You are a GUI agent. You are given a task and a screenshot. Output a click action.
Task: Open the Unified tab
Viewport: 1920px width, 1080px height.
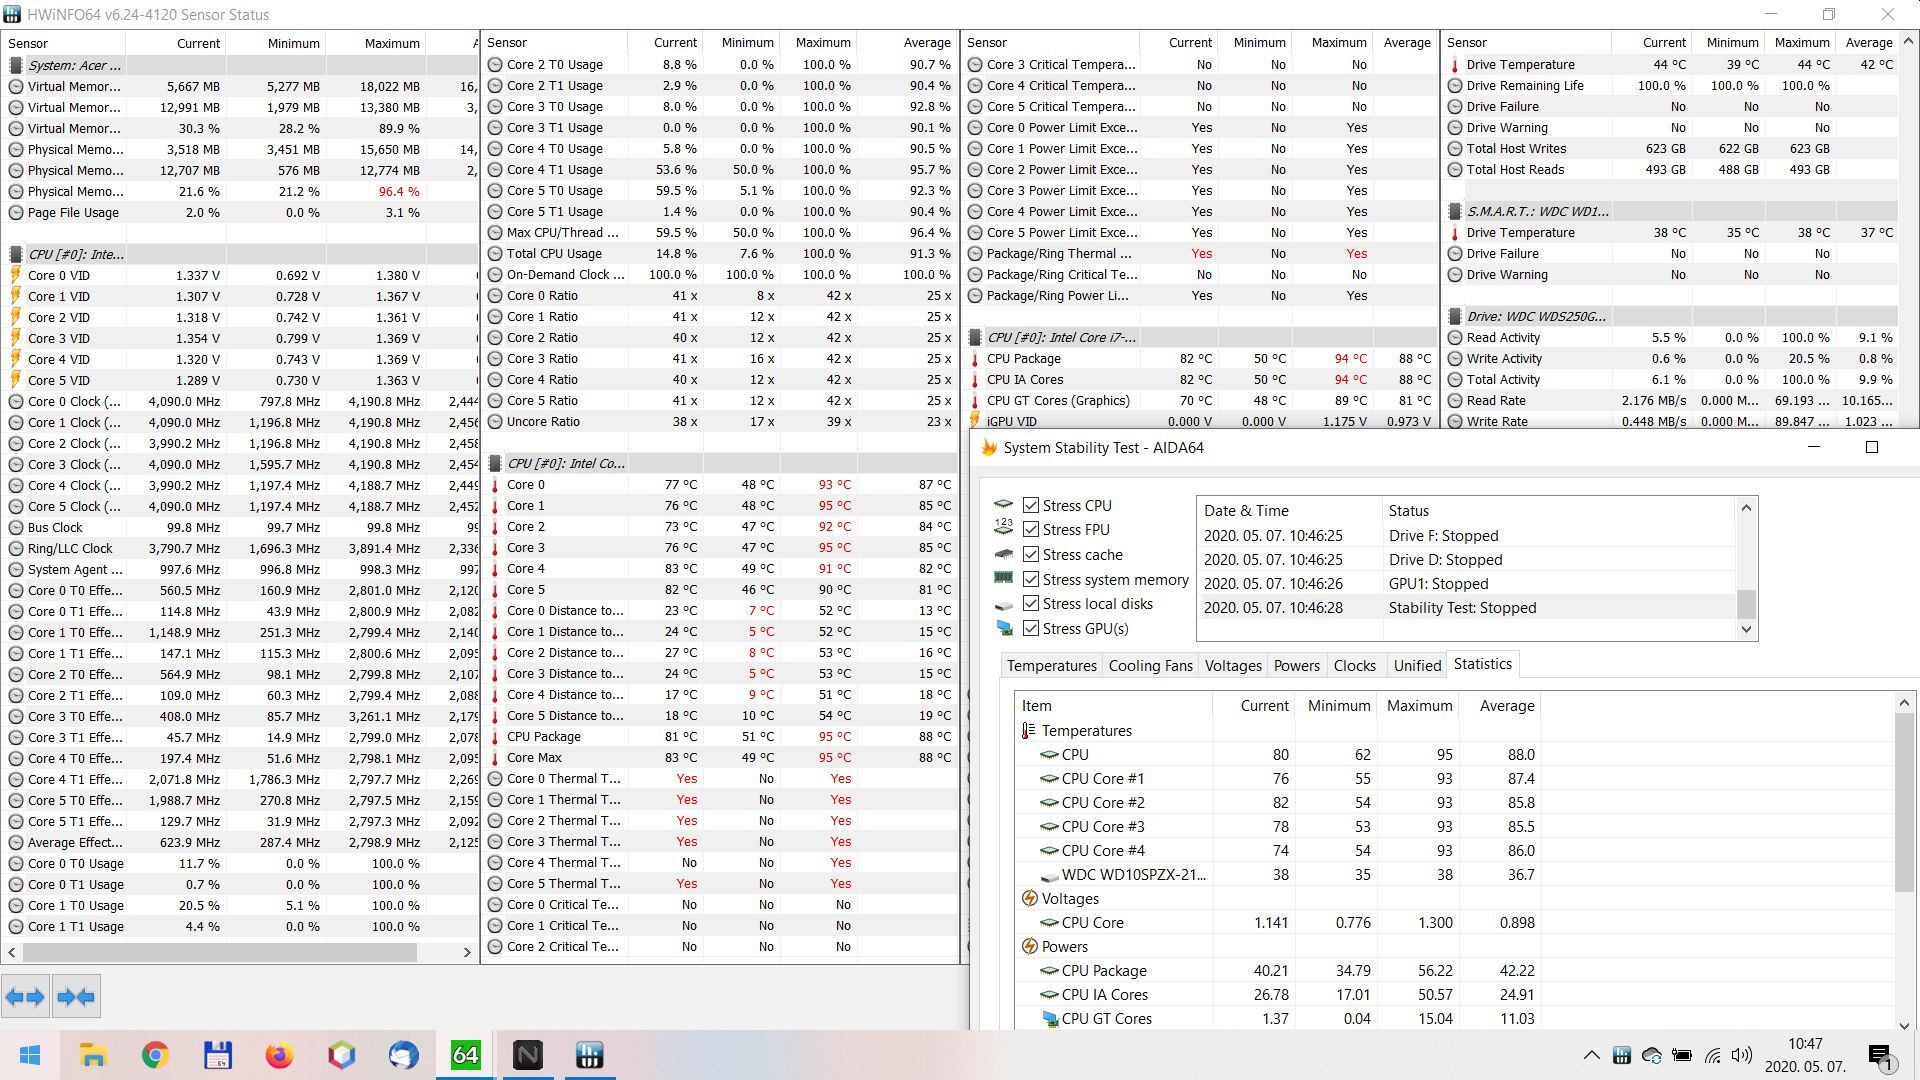1417,666
